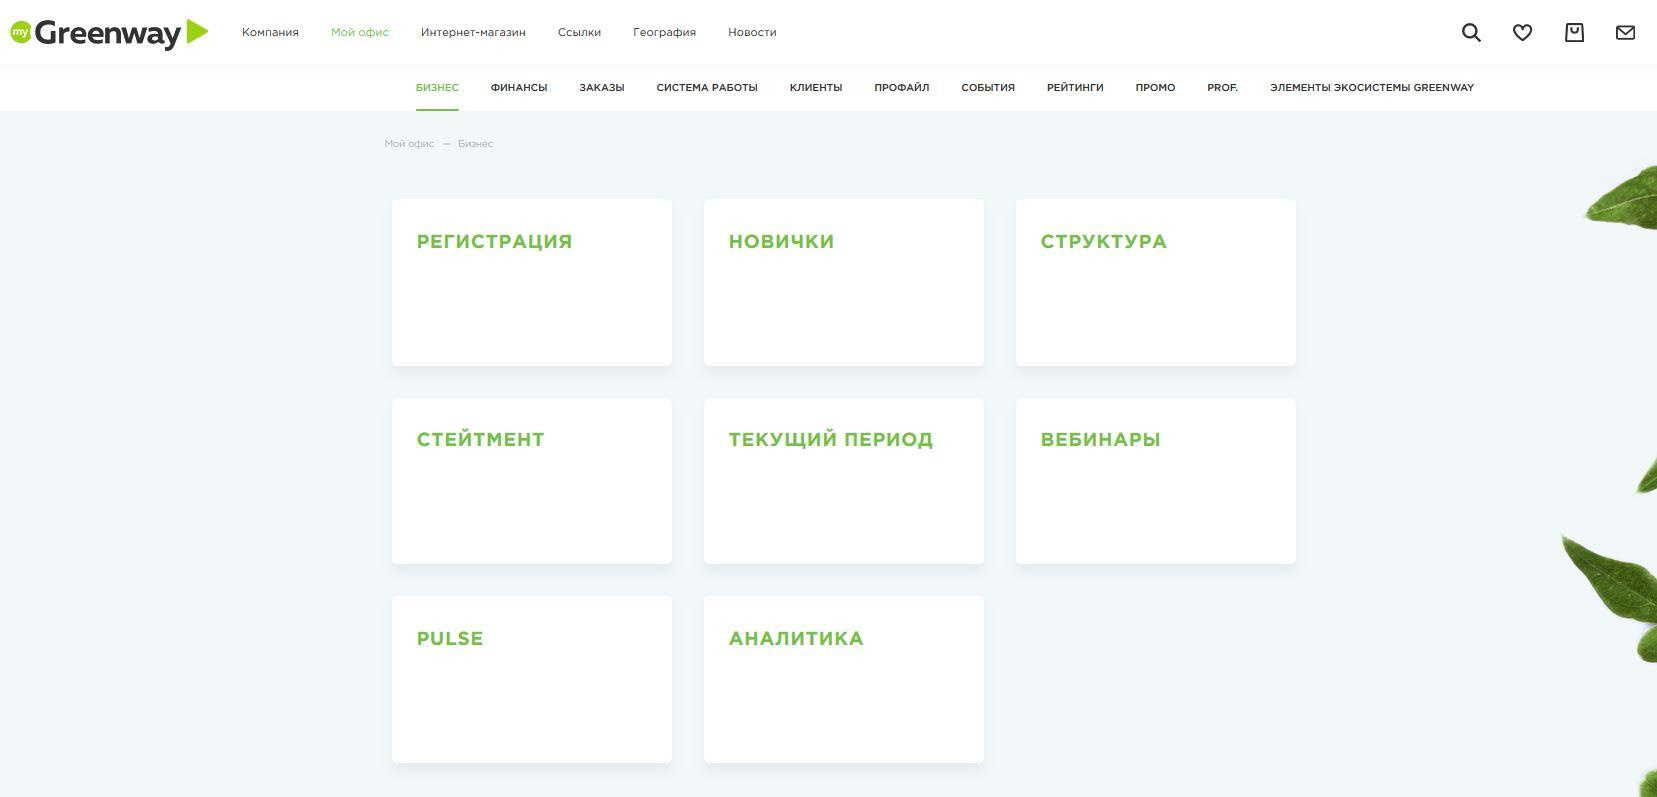1657x797 pixels.
Task: Select the Рейтинги tab
Action: 1075,87
